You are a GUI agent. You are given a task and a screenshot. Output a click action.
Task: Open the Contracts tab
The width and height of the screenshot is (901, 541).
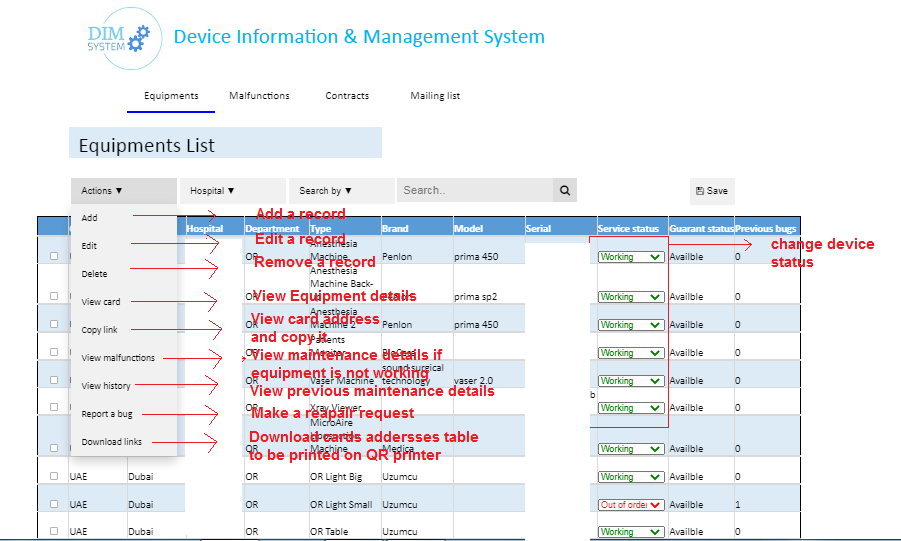click(347, 96)
